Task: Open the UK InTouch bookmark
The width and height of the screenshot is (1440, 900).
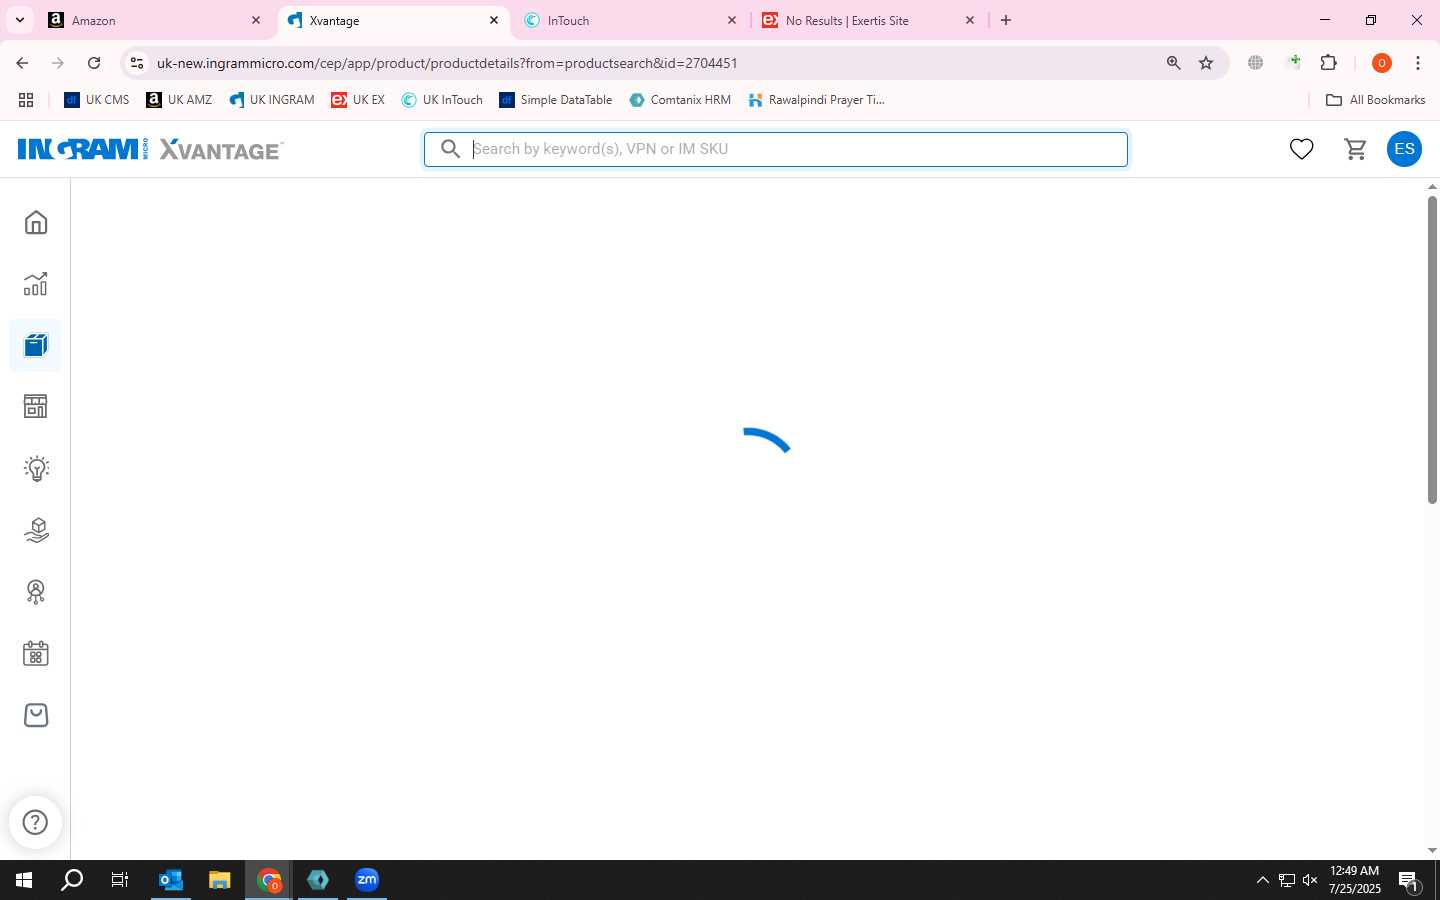Action: (x=442, y=100)
